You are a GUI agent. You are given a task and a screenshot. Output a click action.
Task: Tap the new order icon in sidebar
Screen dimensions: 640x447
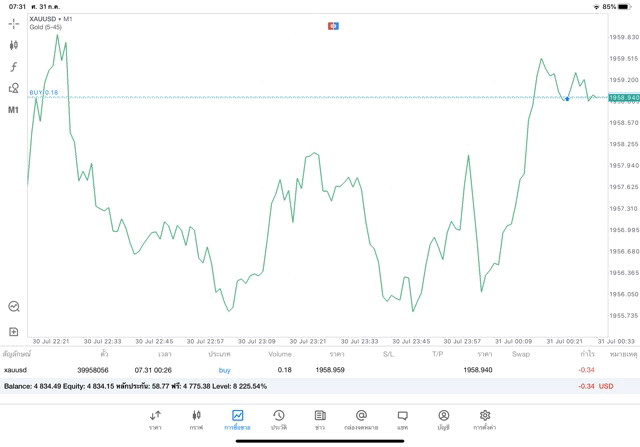tap(14, 330)
